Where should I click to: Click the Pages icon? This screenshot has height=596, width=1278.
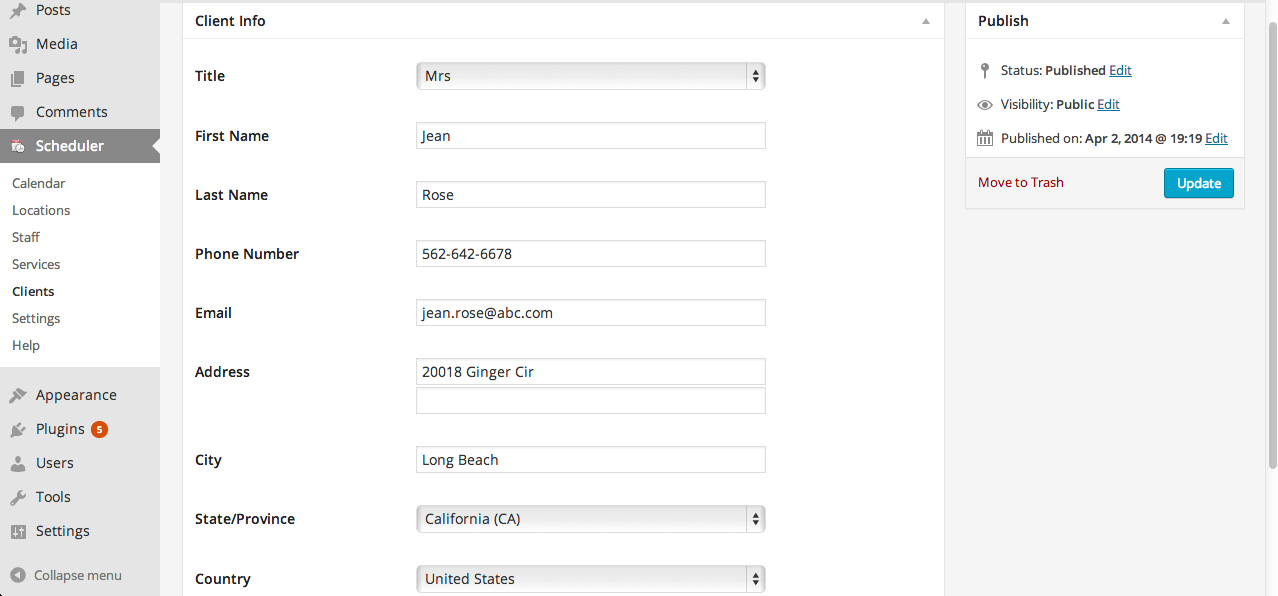pyautogui.click(x=18, y=78)
